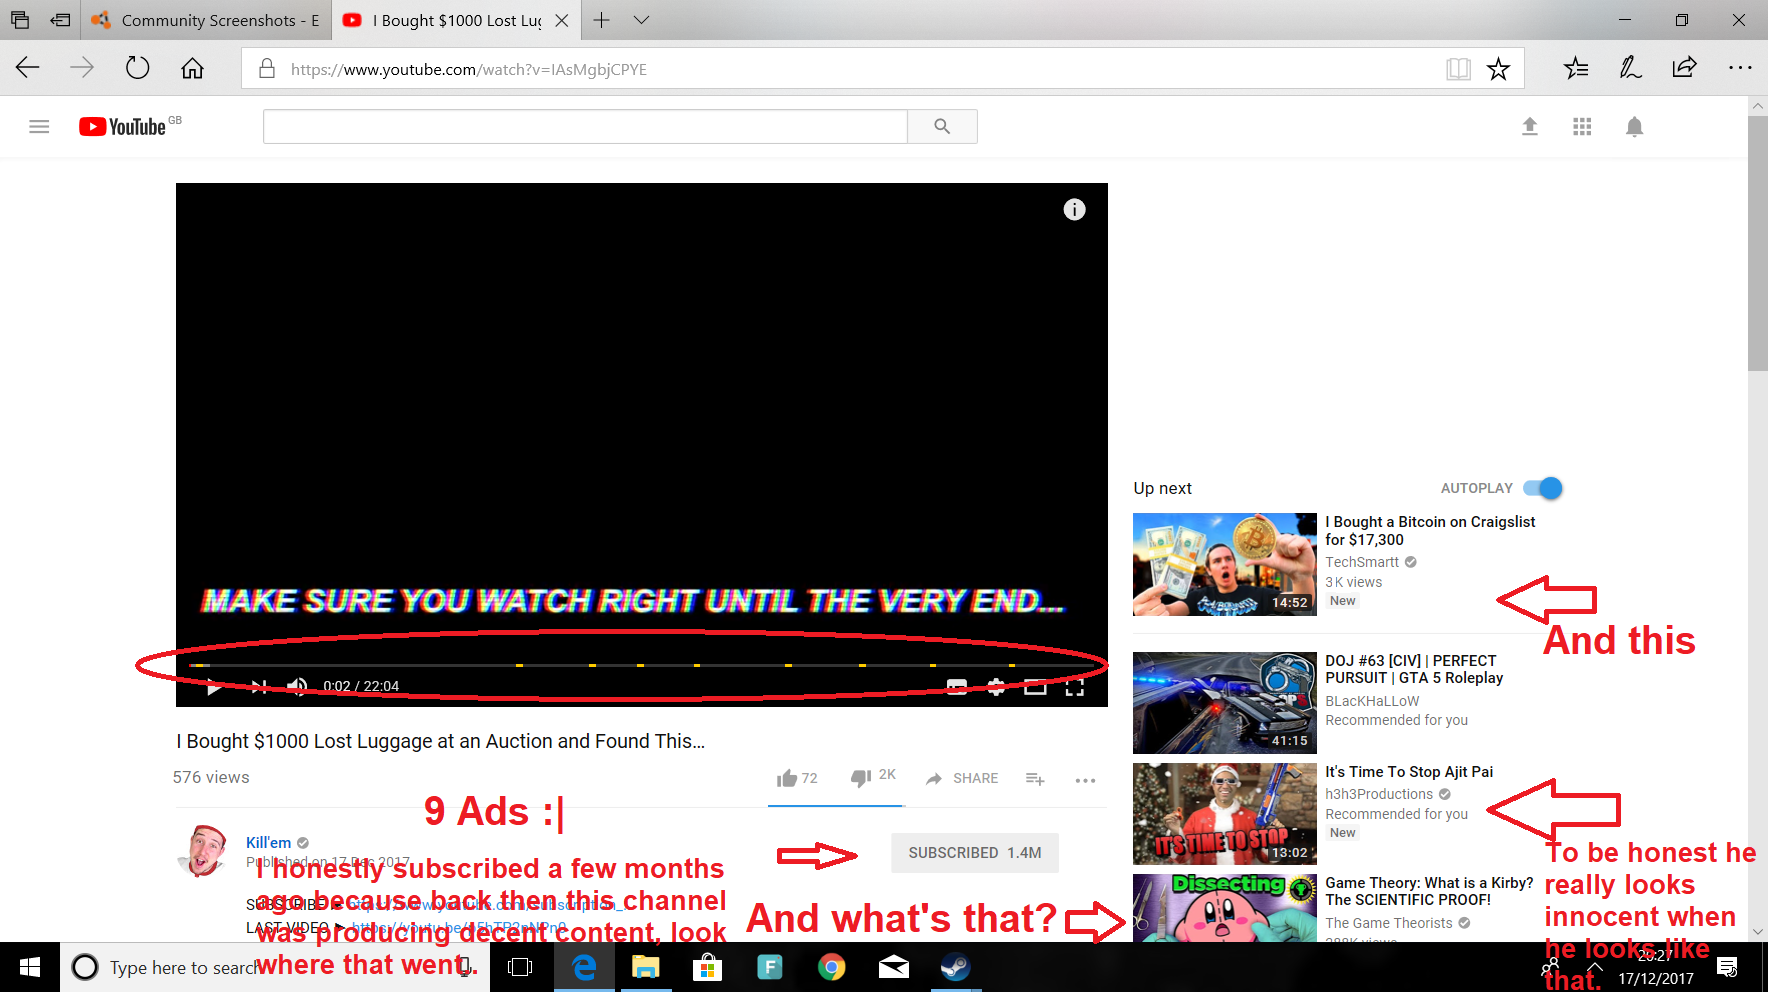Seek along the video progress bar
This screenshot has width=1768, height=992.
tap(641, 665)
